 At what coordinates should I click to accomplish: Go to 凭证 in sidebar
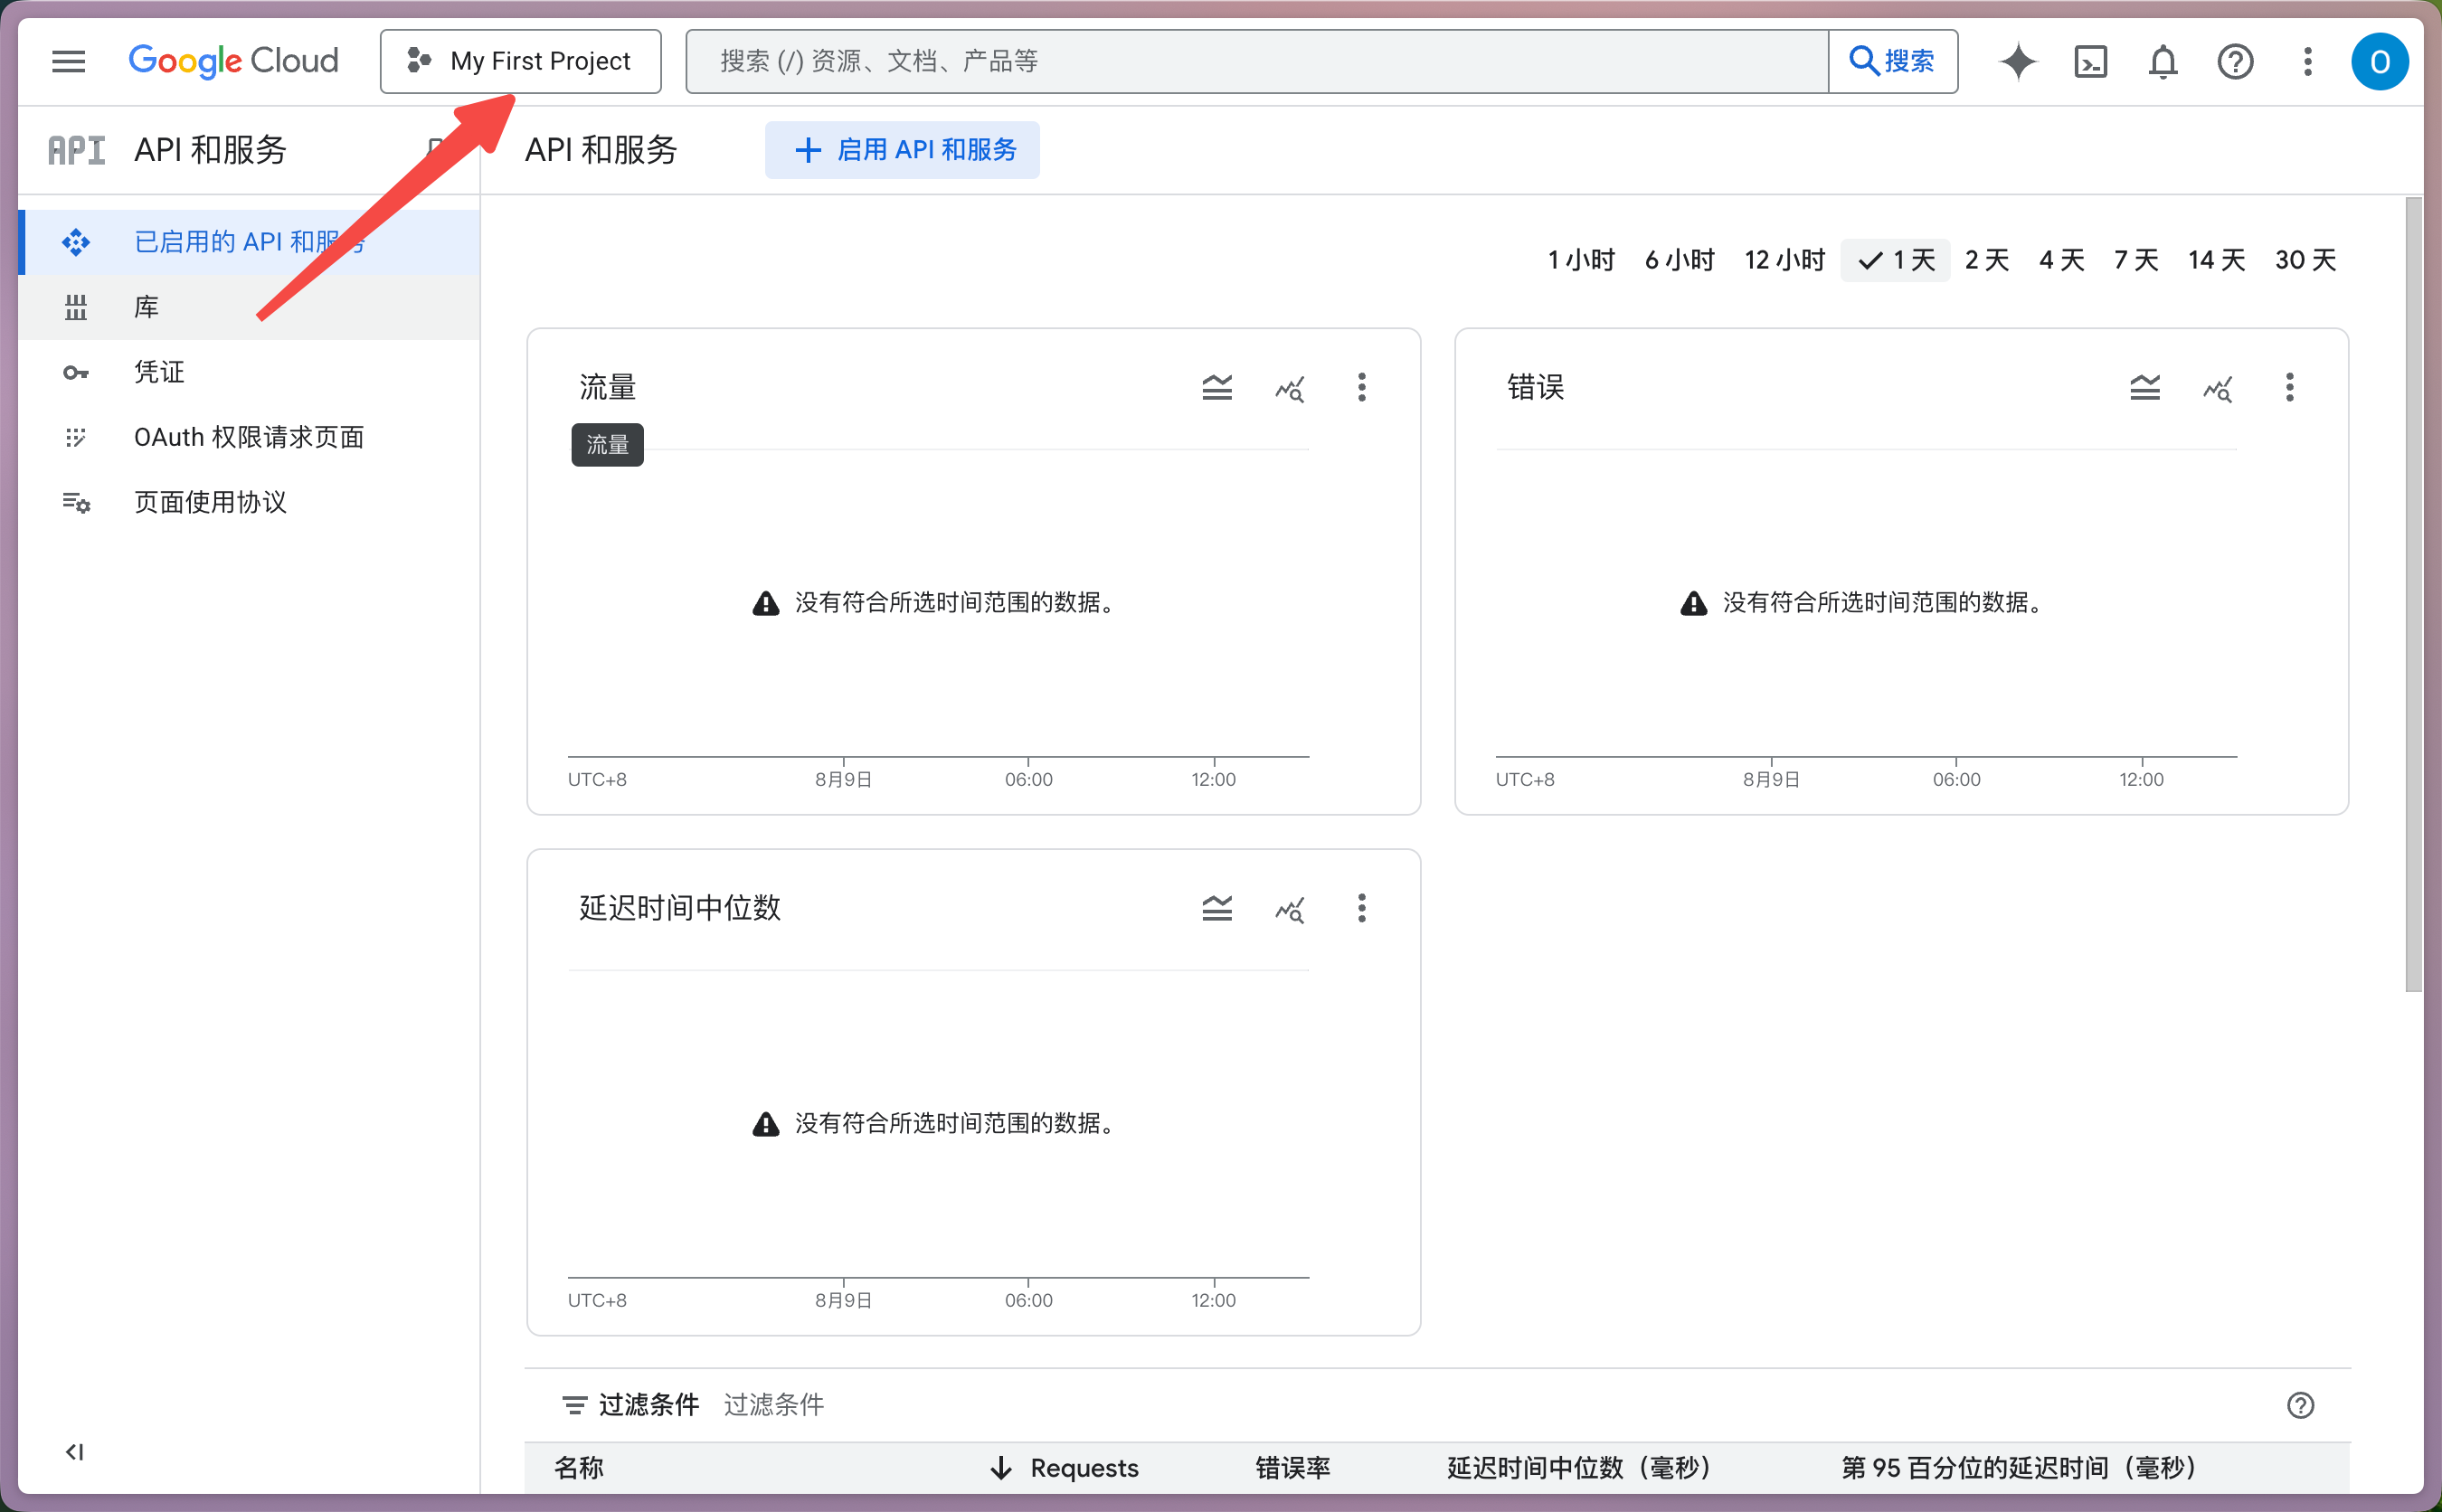click(159, 372)
